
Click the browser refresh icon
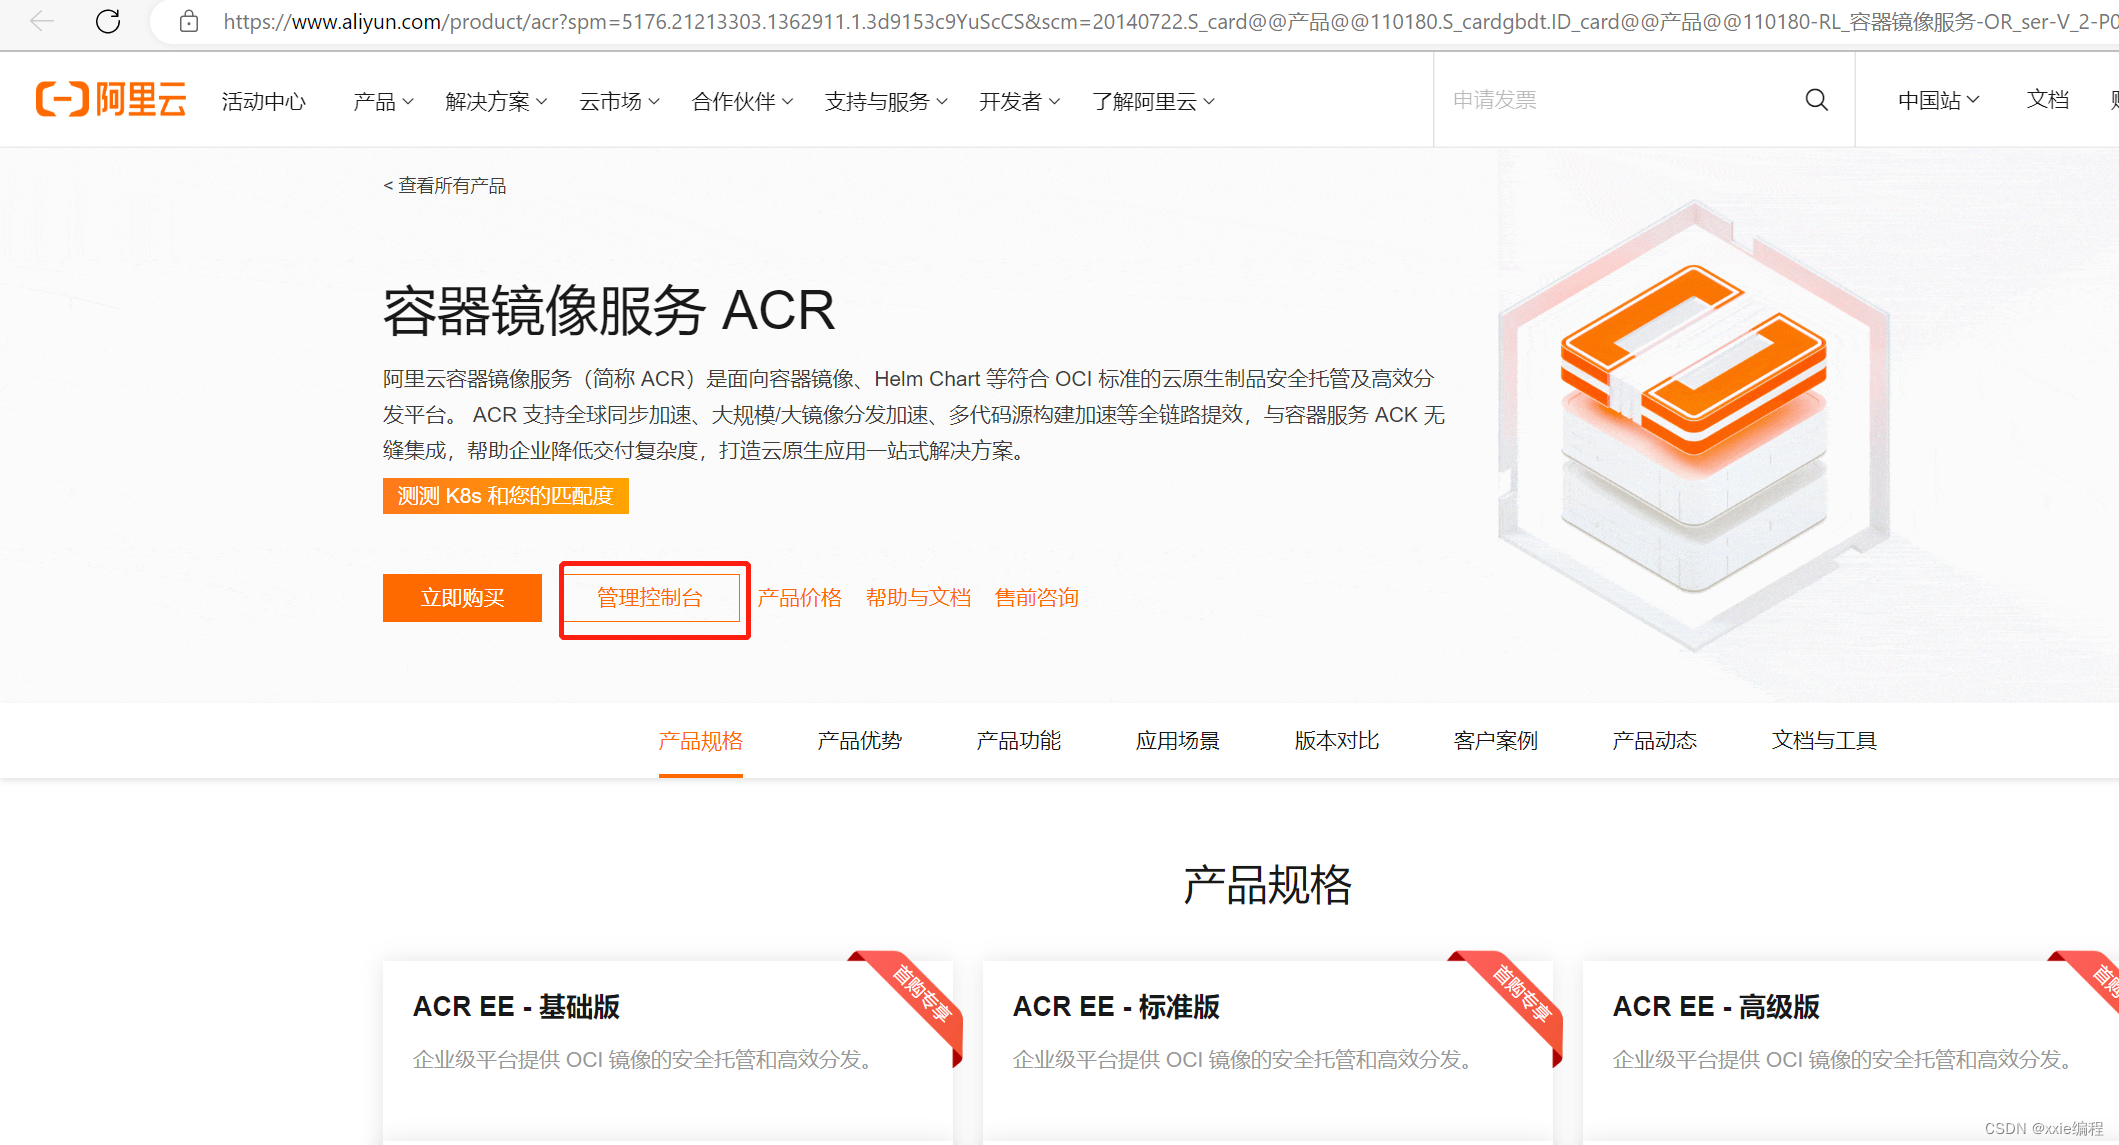(x=108, y=21)
